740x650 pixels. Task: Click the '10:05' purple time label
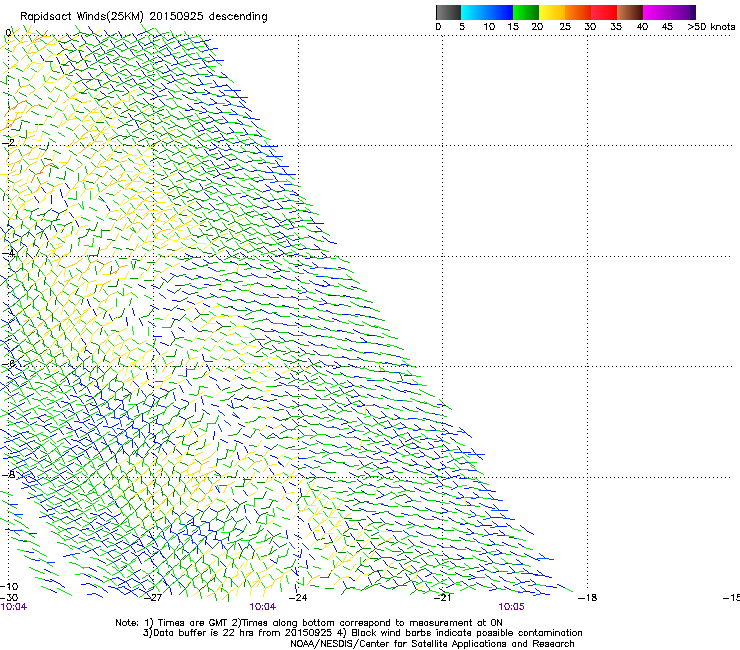point(511,607)
